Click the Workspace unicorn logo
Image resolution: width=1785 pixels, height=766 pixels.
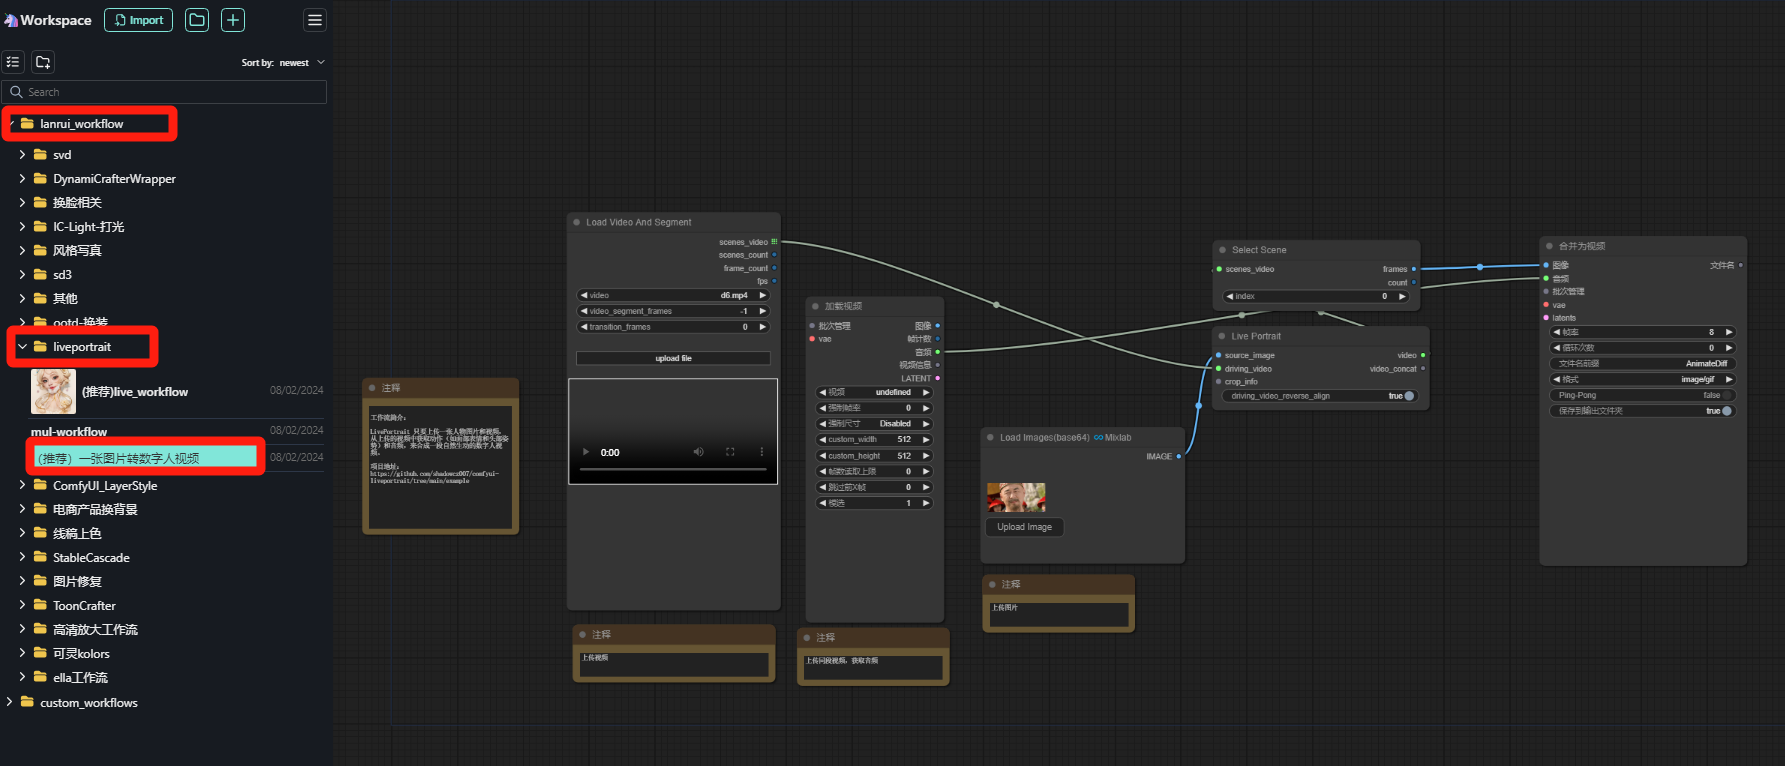[11, 20]
